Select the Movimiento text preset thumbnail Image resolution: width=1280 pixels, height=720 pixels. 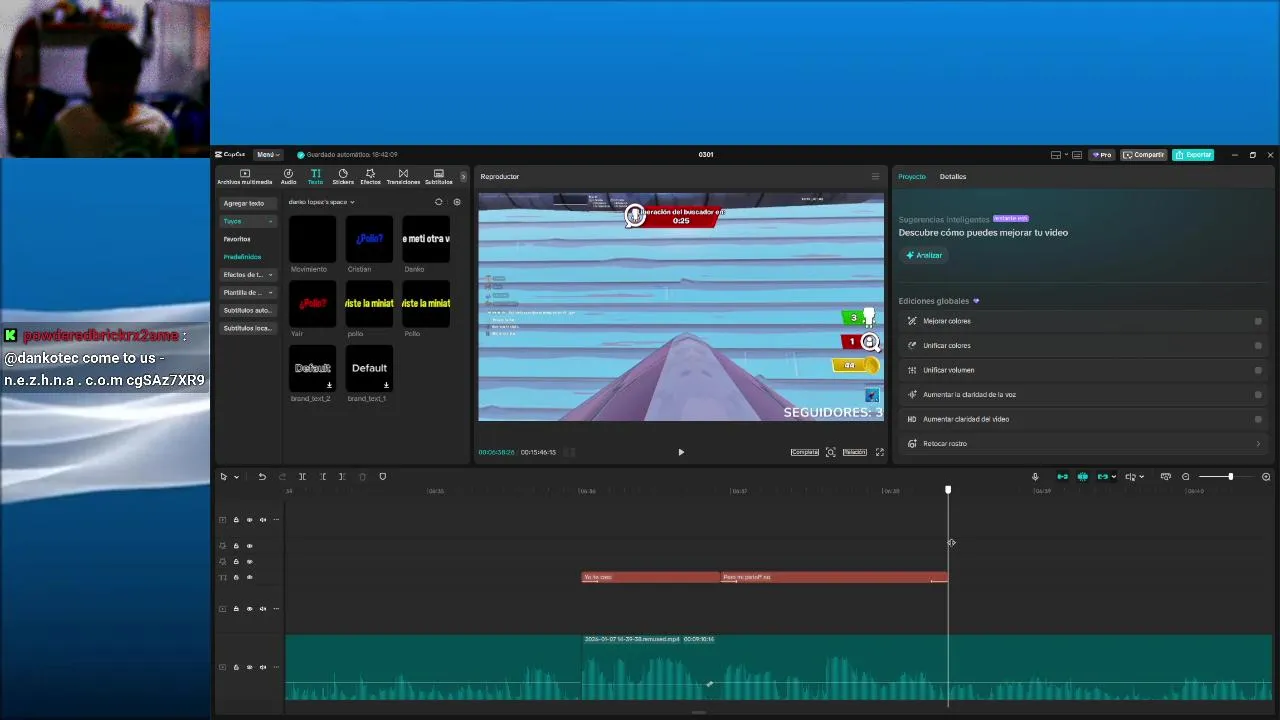point(313,239)
